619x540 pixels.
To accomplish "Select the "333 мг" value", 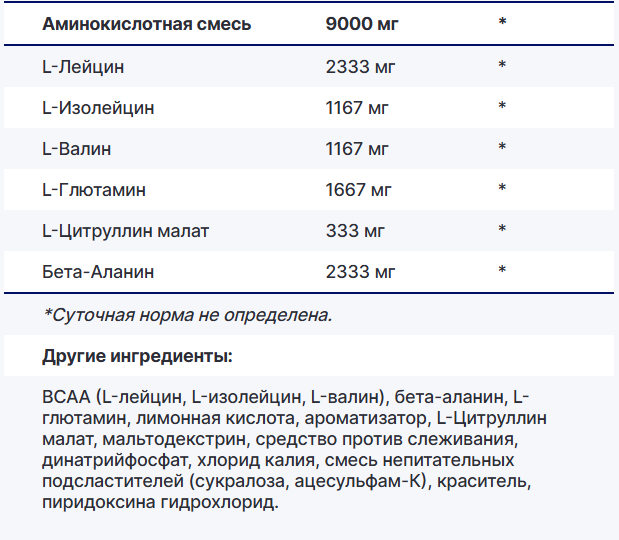I will 353,230.
